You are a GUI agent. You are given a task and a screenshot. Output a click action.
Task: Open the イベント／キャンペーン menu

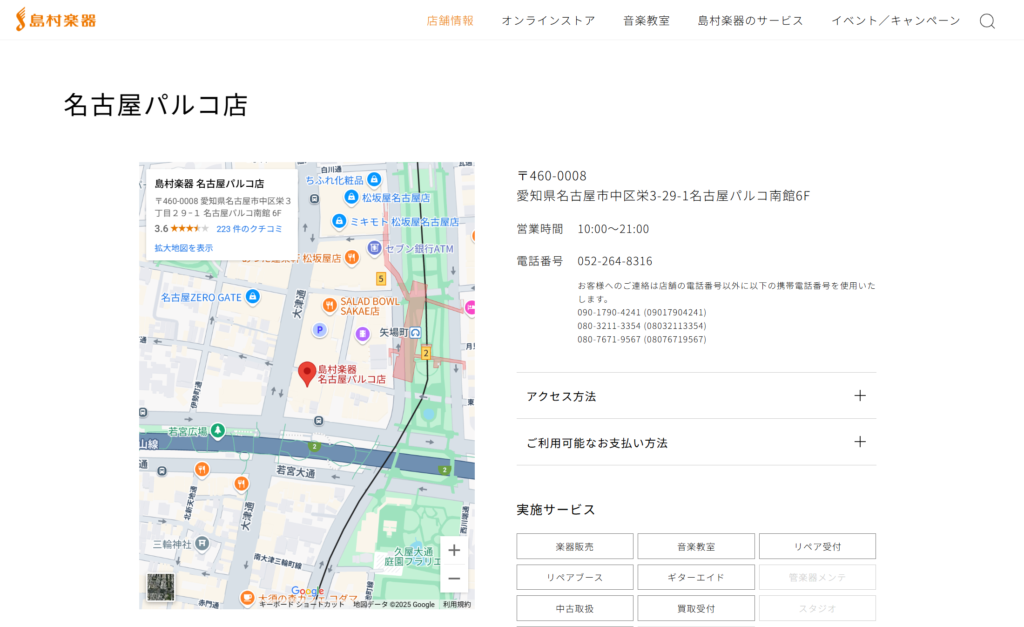point(895,21)
